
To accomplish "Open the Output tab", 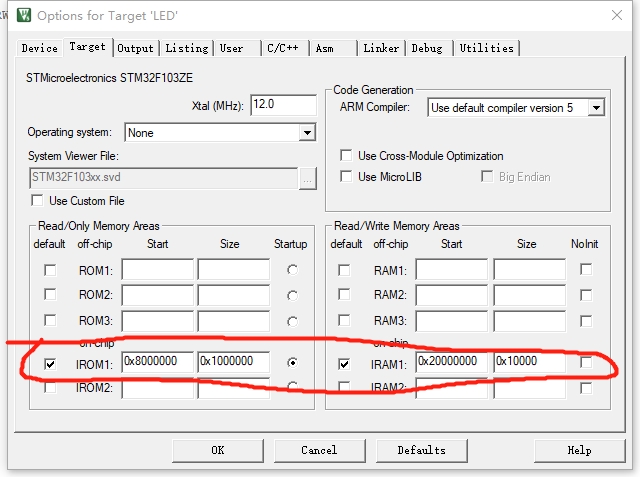I will click(x=135, y=48).
